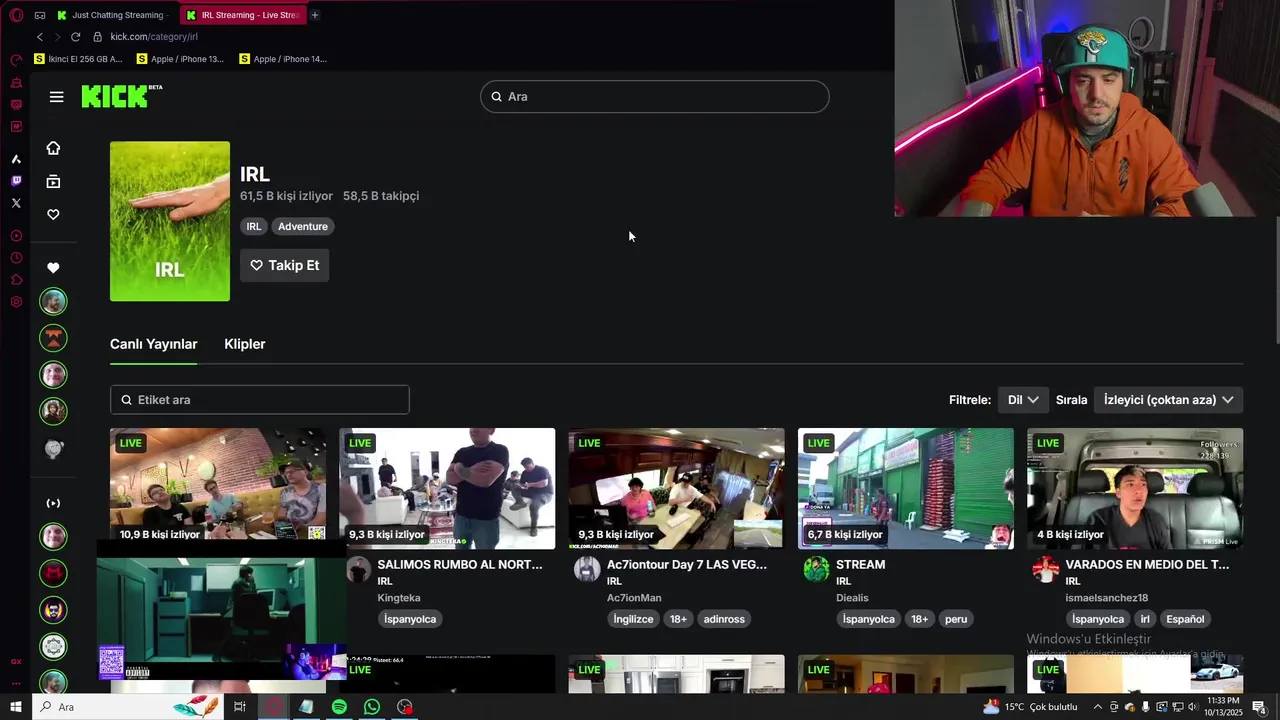Screen dimensions: 1280x720
Task: Open Ac7iontour Day 7 LAS VEG... stream
Action: tap(687, 564)
